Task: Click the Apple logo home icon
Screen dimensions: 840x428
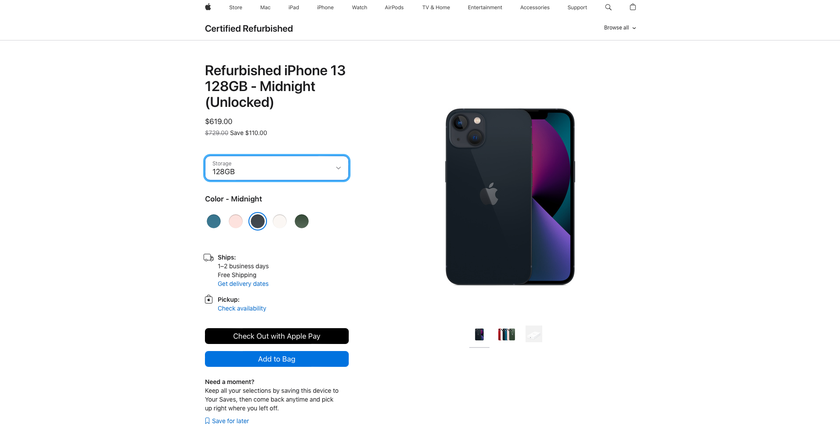Action: (x=208, y=7)
